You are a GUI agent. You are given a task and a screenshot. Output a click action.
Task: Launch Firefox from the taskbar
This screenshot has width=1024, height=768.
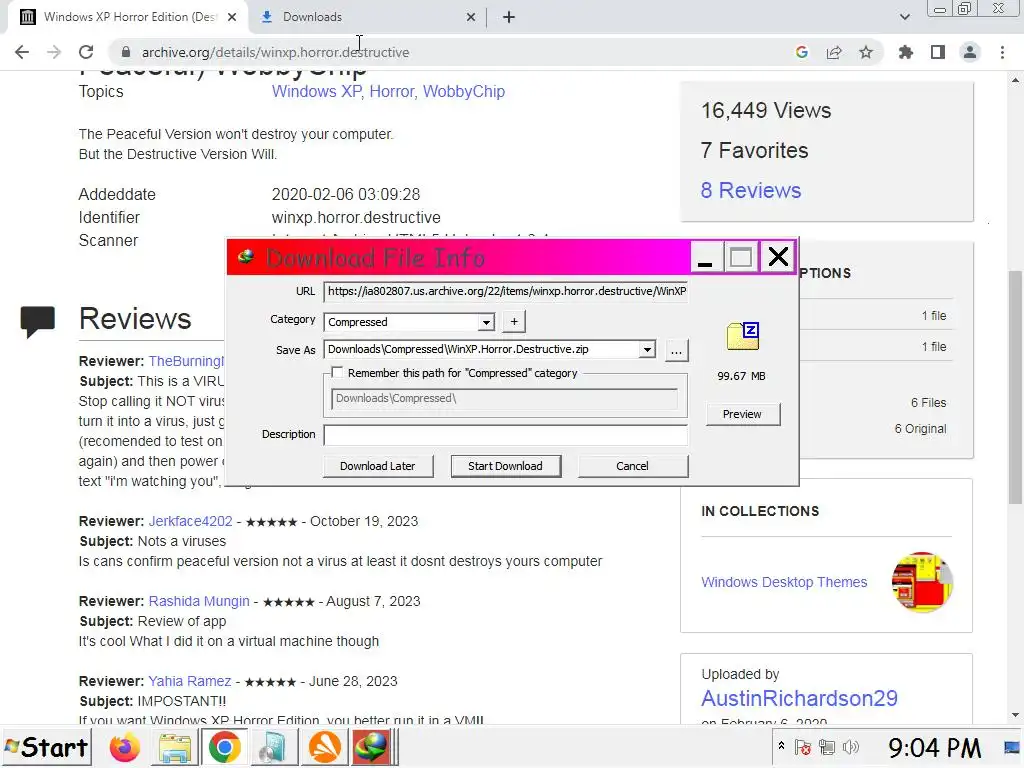pyautogui.click(x=125, y=747)
